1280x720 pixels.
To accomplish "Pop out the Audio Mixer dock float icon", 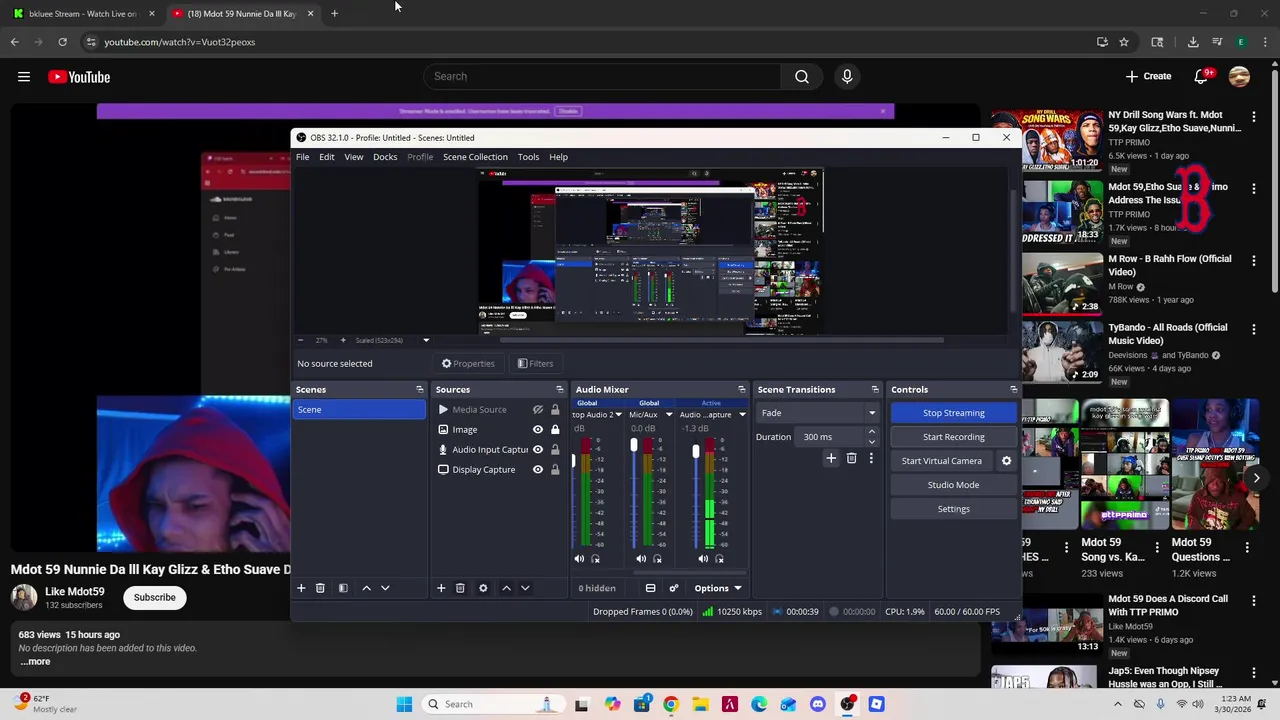I will (x=742, y=389).
